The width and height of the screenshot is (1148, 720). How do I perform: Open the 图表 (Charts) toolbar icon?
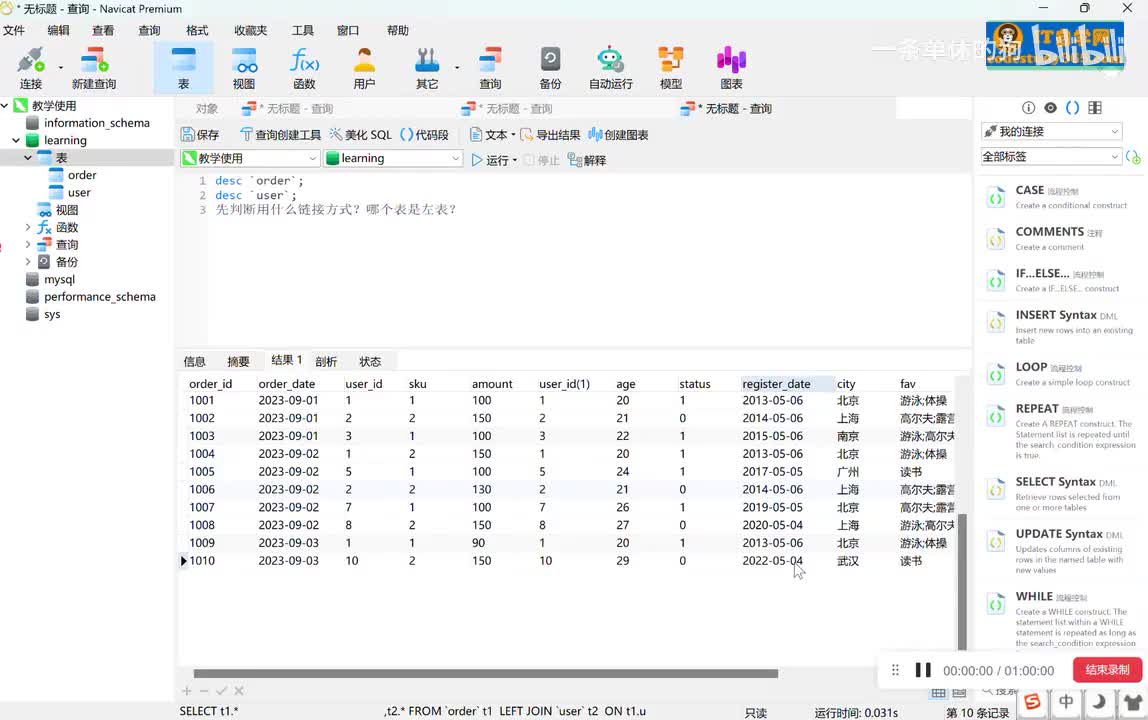coord(731,68)
